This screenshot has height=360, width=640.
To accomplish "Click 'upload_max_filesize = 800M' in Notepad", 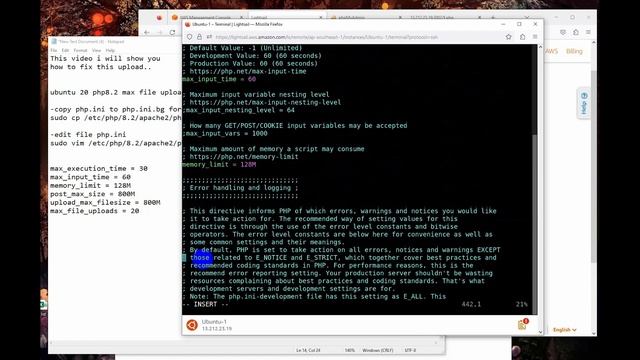I will pyautogui.click(x=105, y=202).
